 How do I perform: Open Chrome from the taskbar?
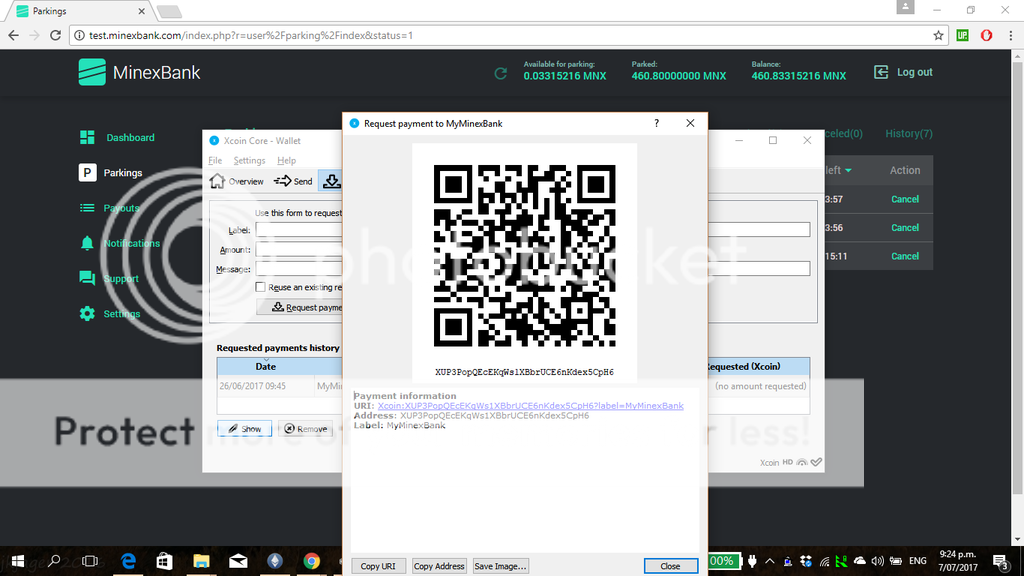click(x=312, y=561)
